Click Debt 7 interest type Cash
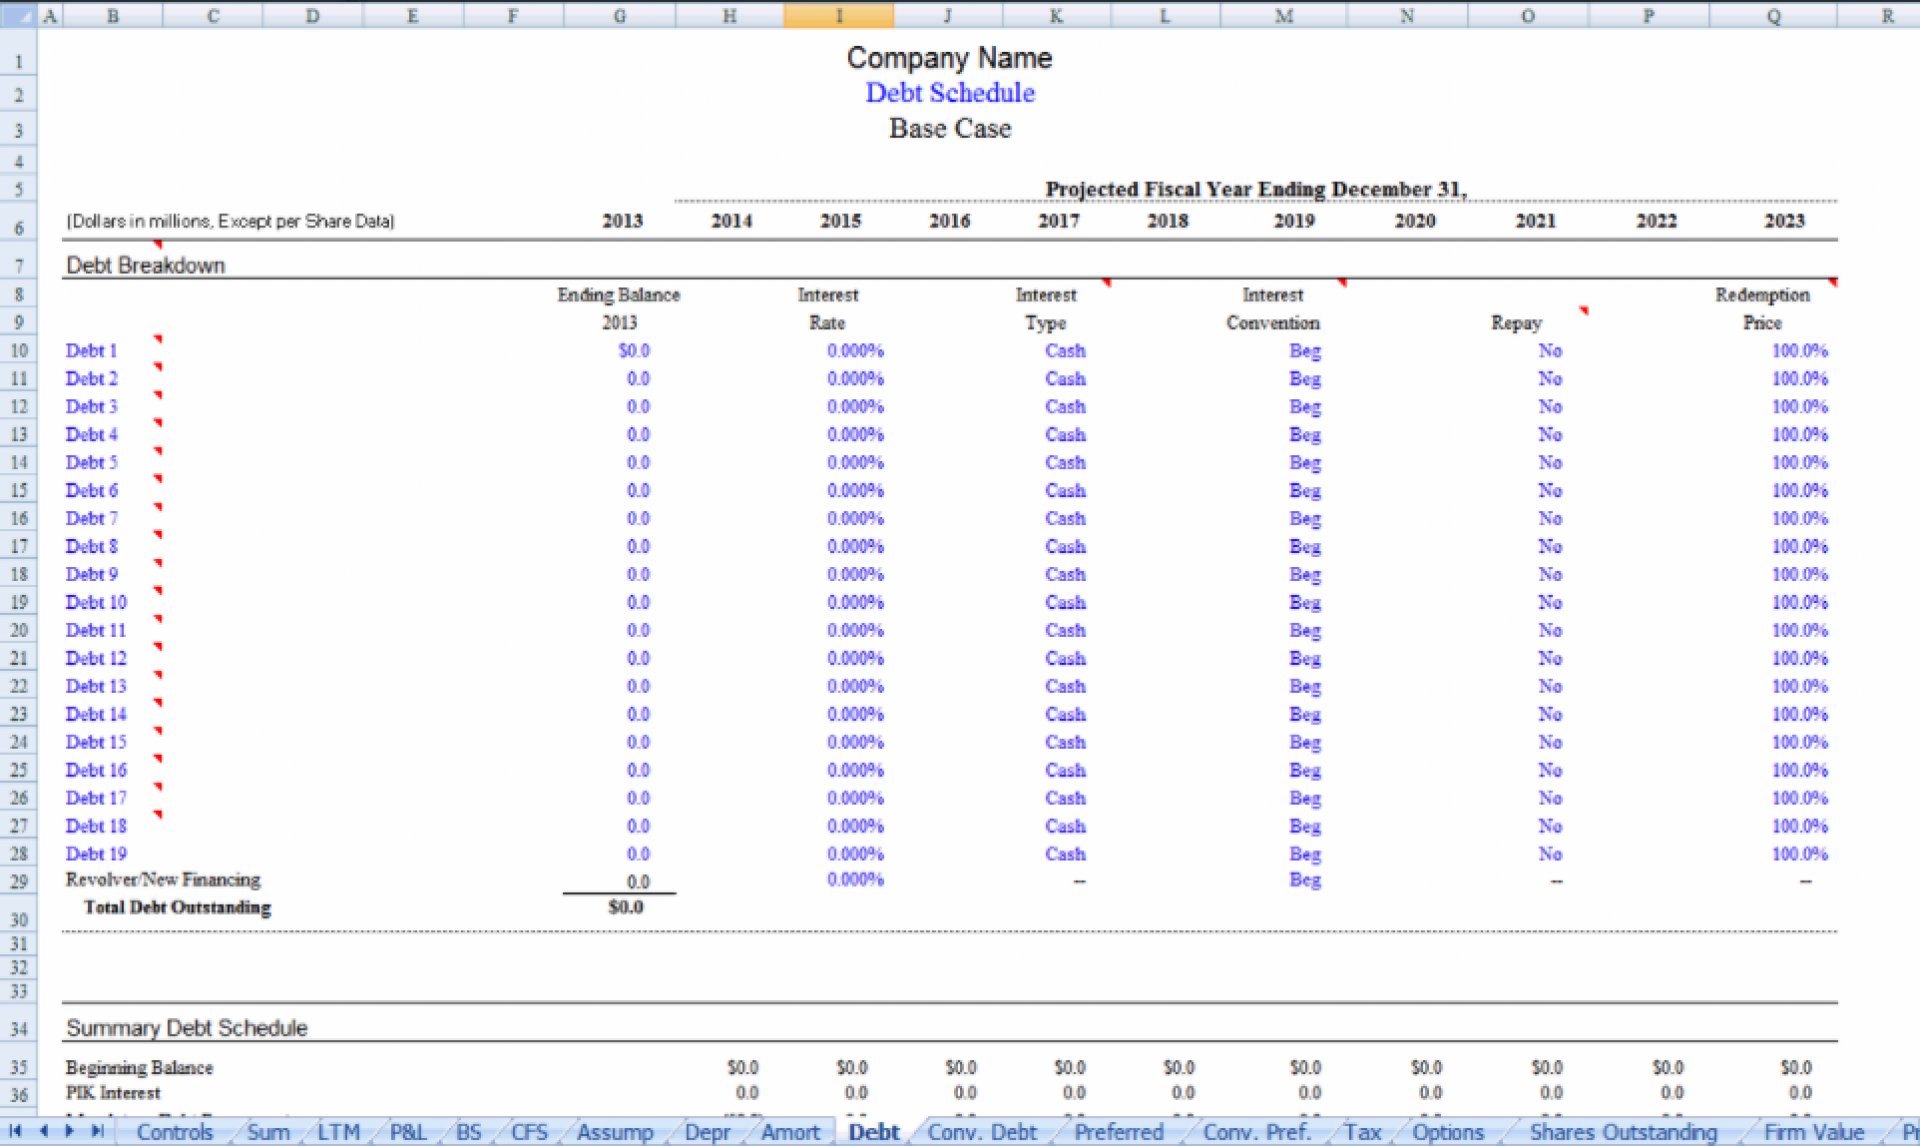The width and height of the screenshot is (1920, 1146). coord(1065,519)
